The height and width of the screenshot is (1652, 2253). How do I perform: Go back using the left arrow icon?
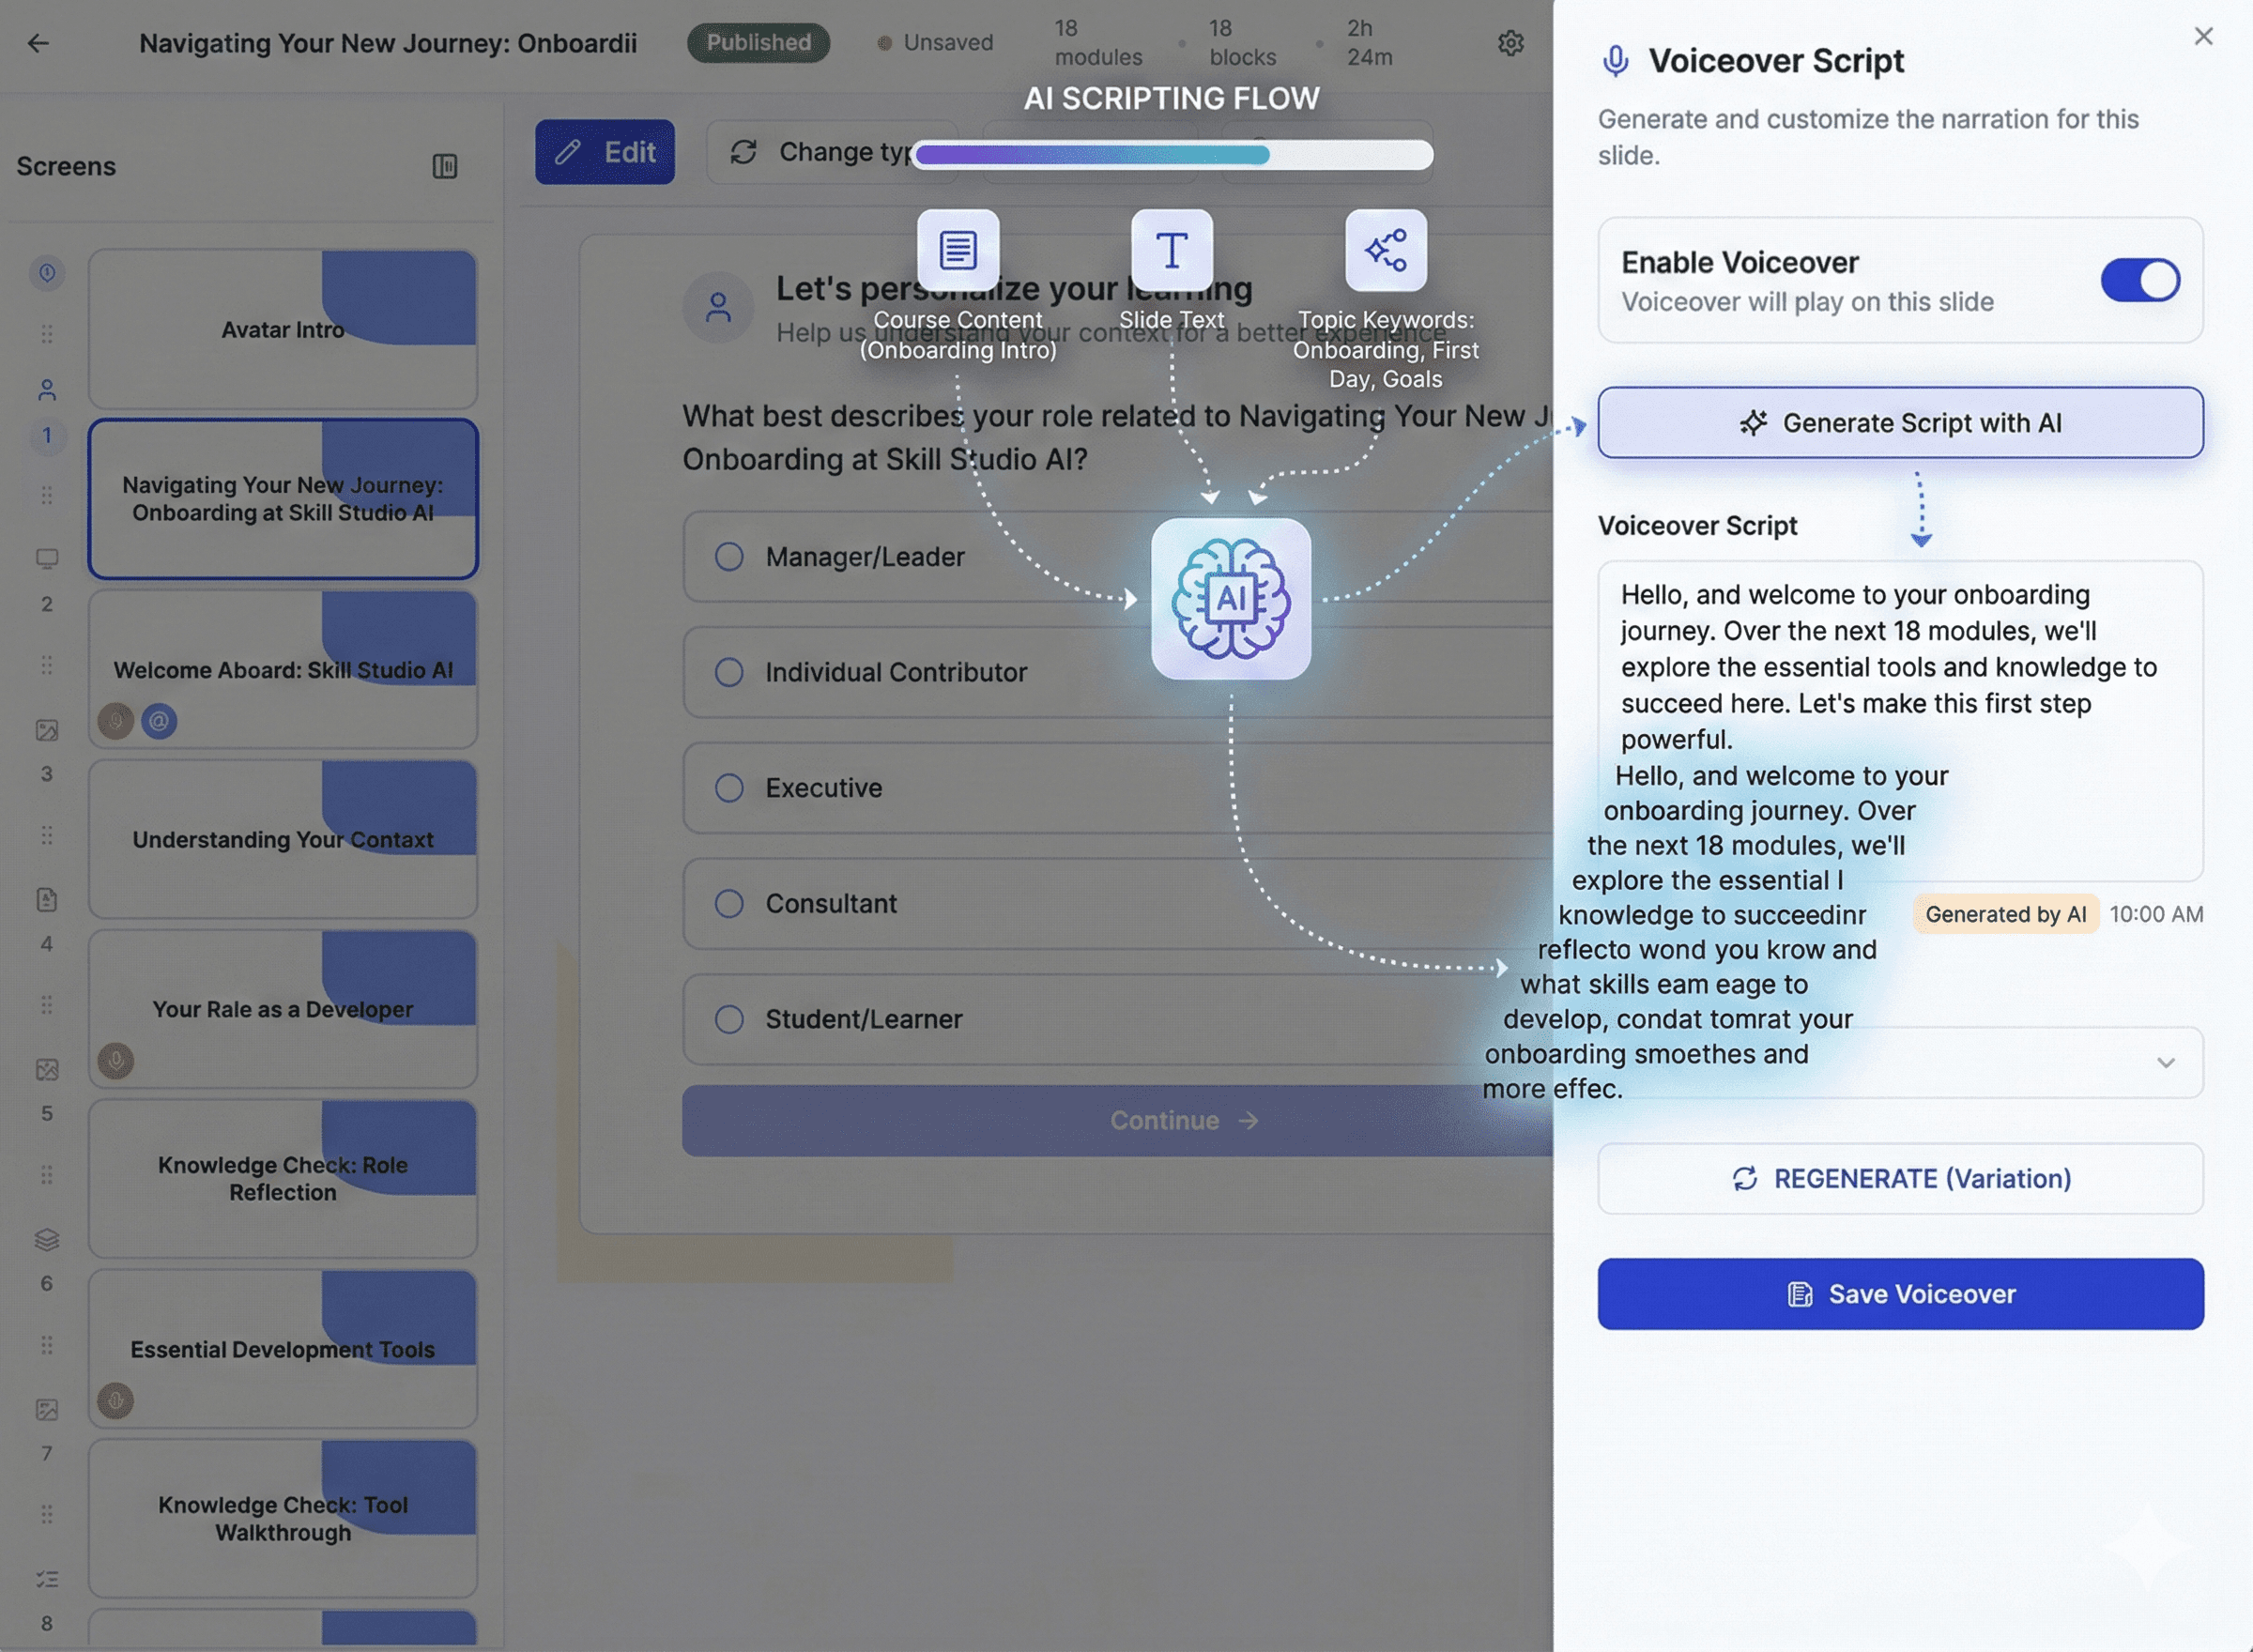tap(38, 43)
